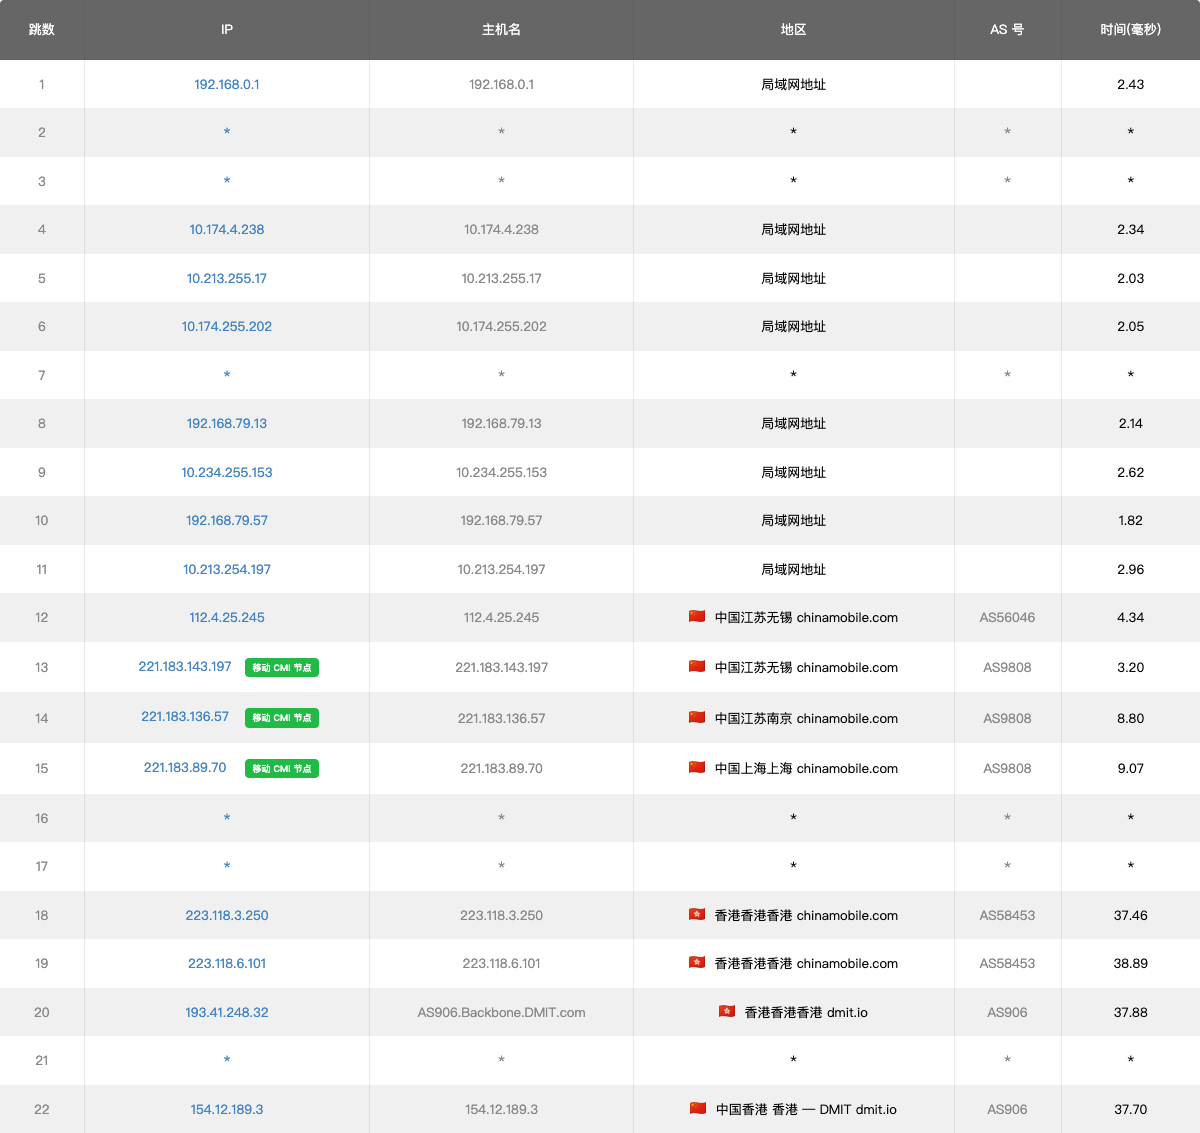Viewport: 1200px width, 1133px height.
Task: Click the CMI node badge beside 221.183.136.57
Action: 282,717
